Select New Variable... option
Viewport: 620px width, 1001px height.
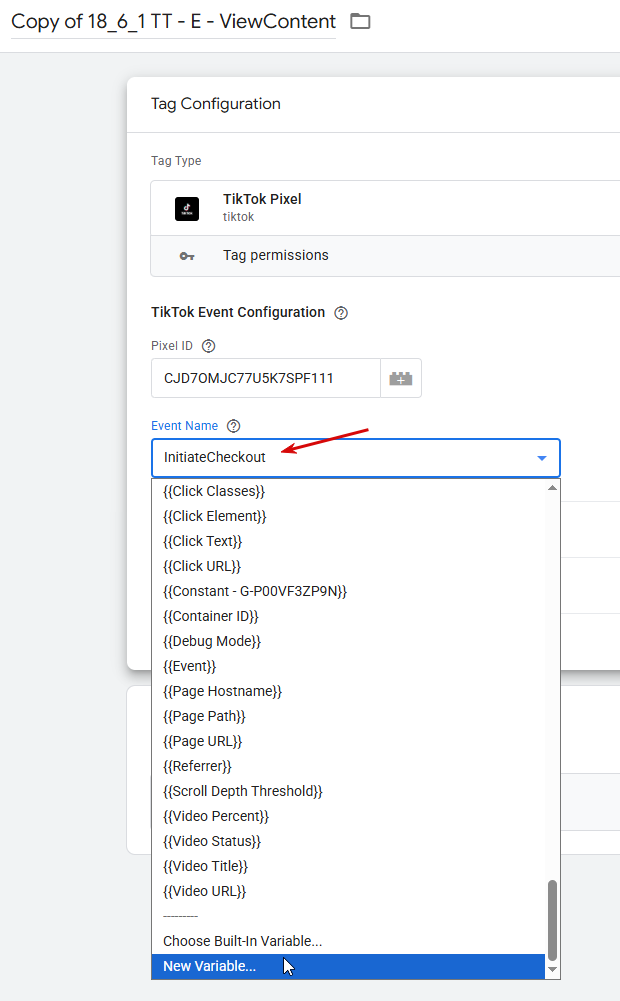point(210,966)
